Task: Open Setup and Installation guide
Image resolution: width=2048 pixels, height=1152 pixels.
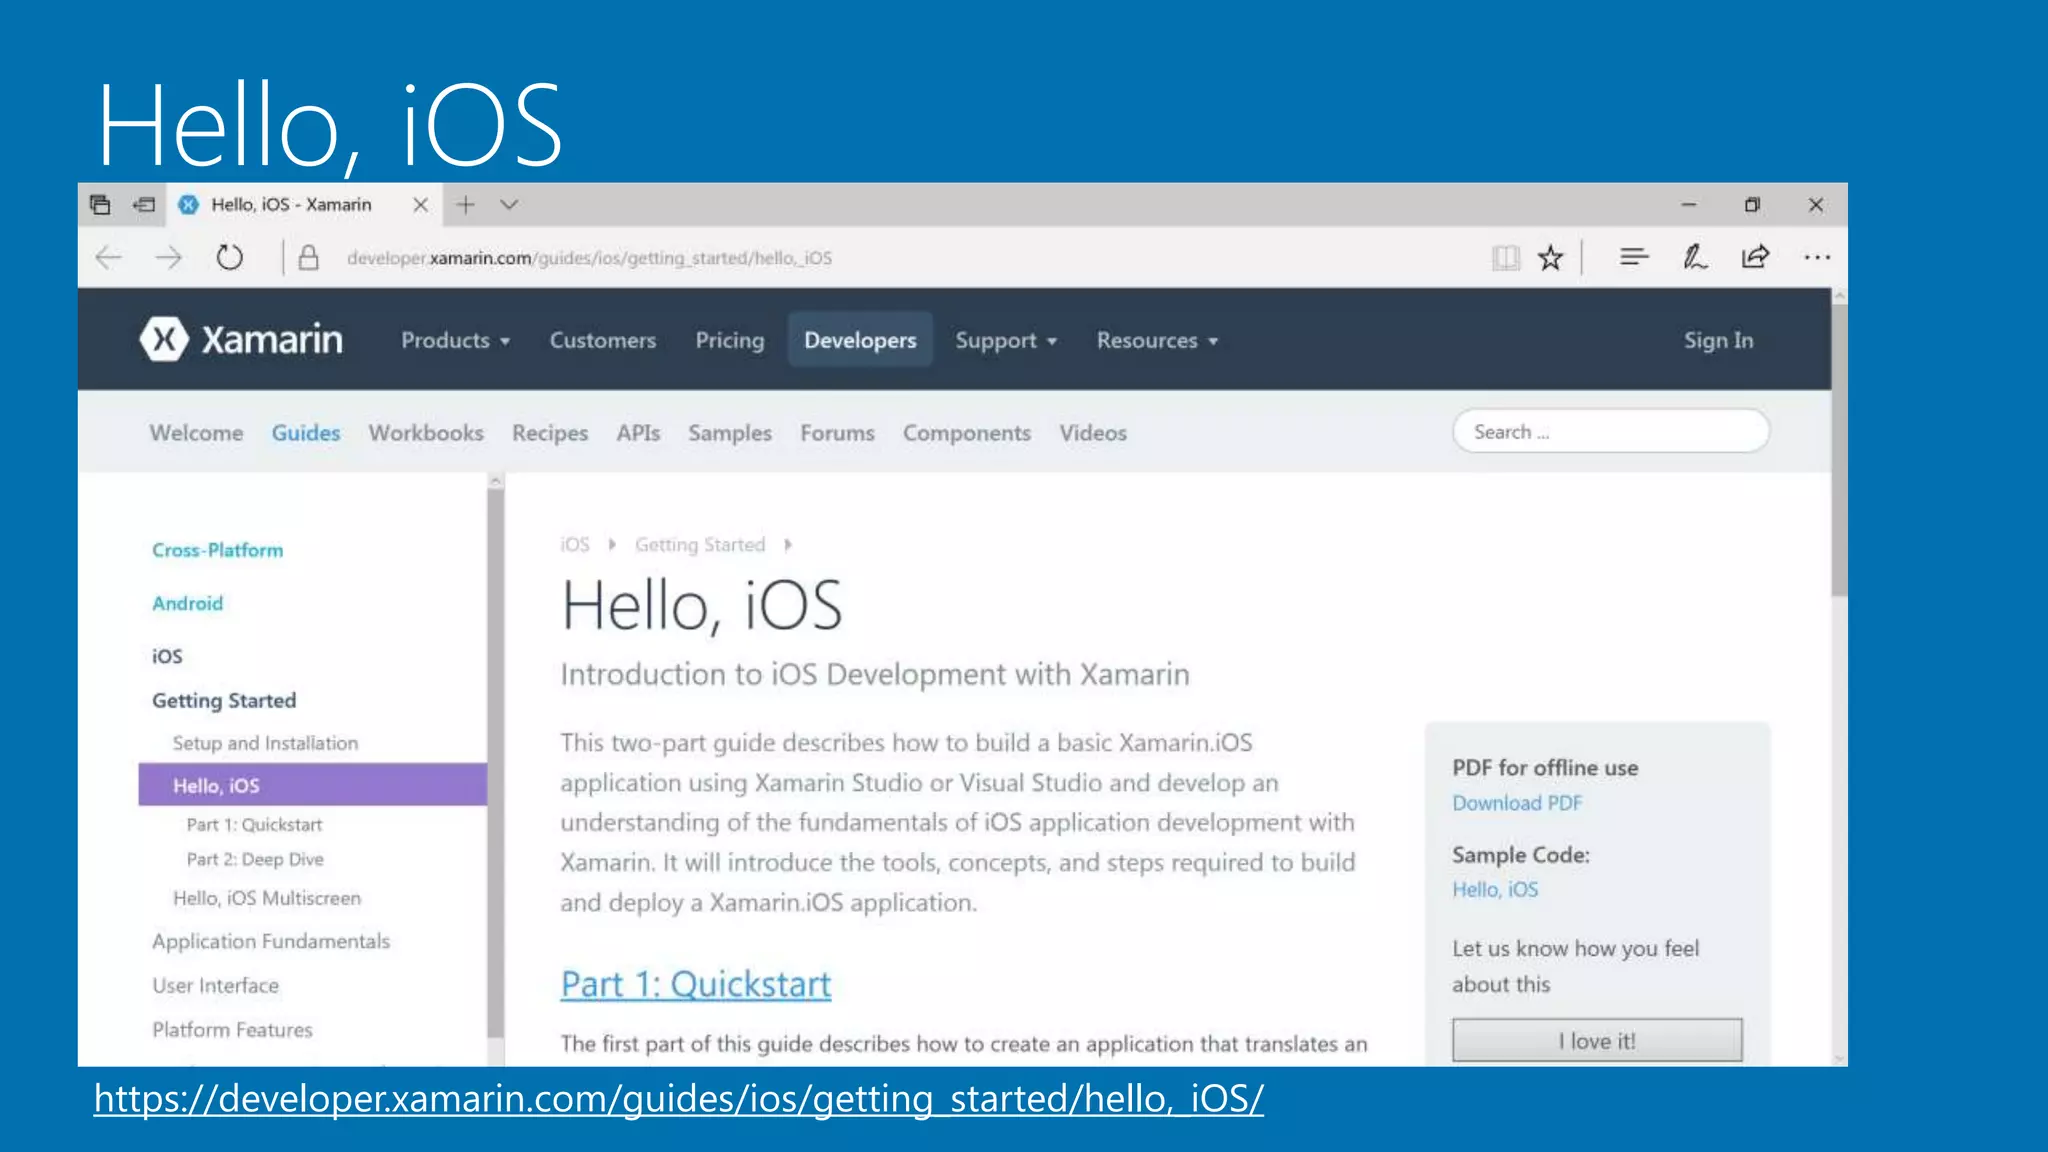Action: click(265, 743)
